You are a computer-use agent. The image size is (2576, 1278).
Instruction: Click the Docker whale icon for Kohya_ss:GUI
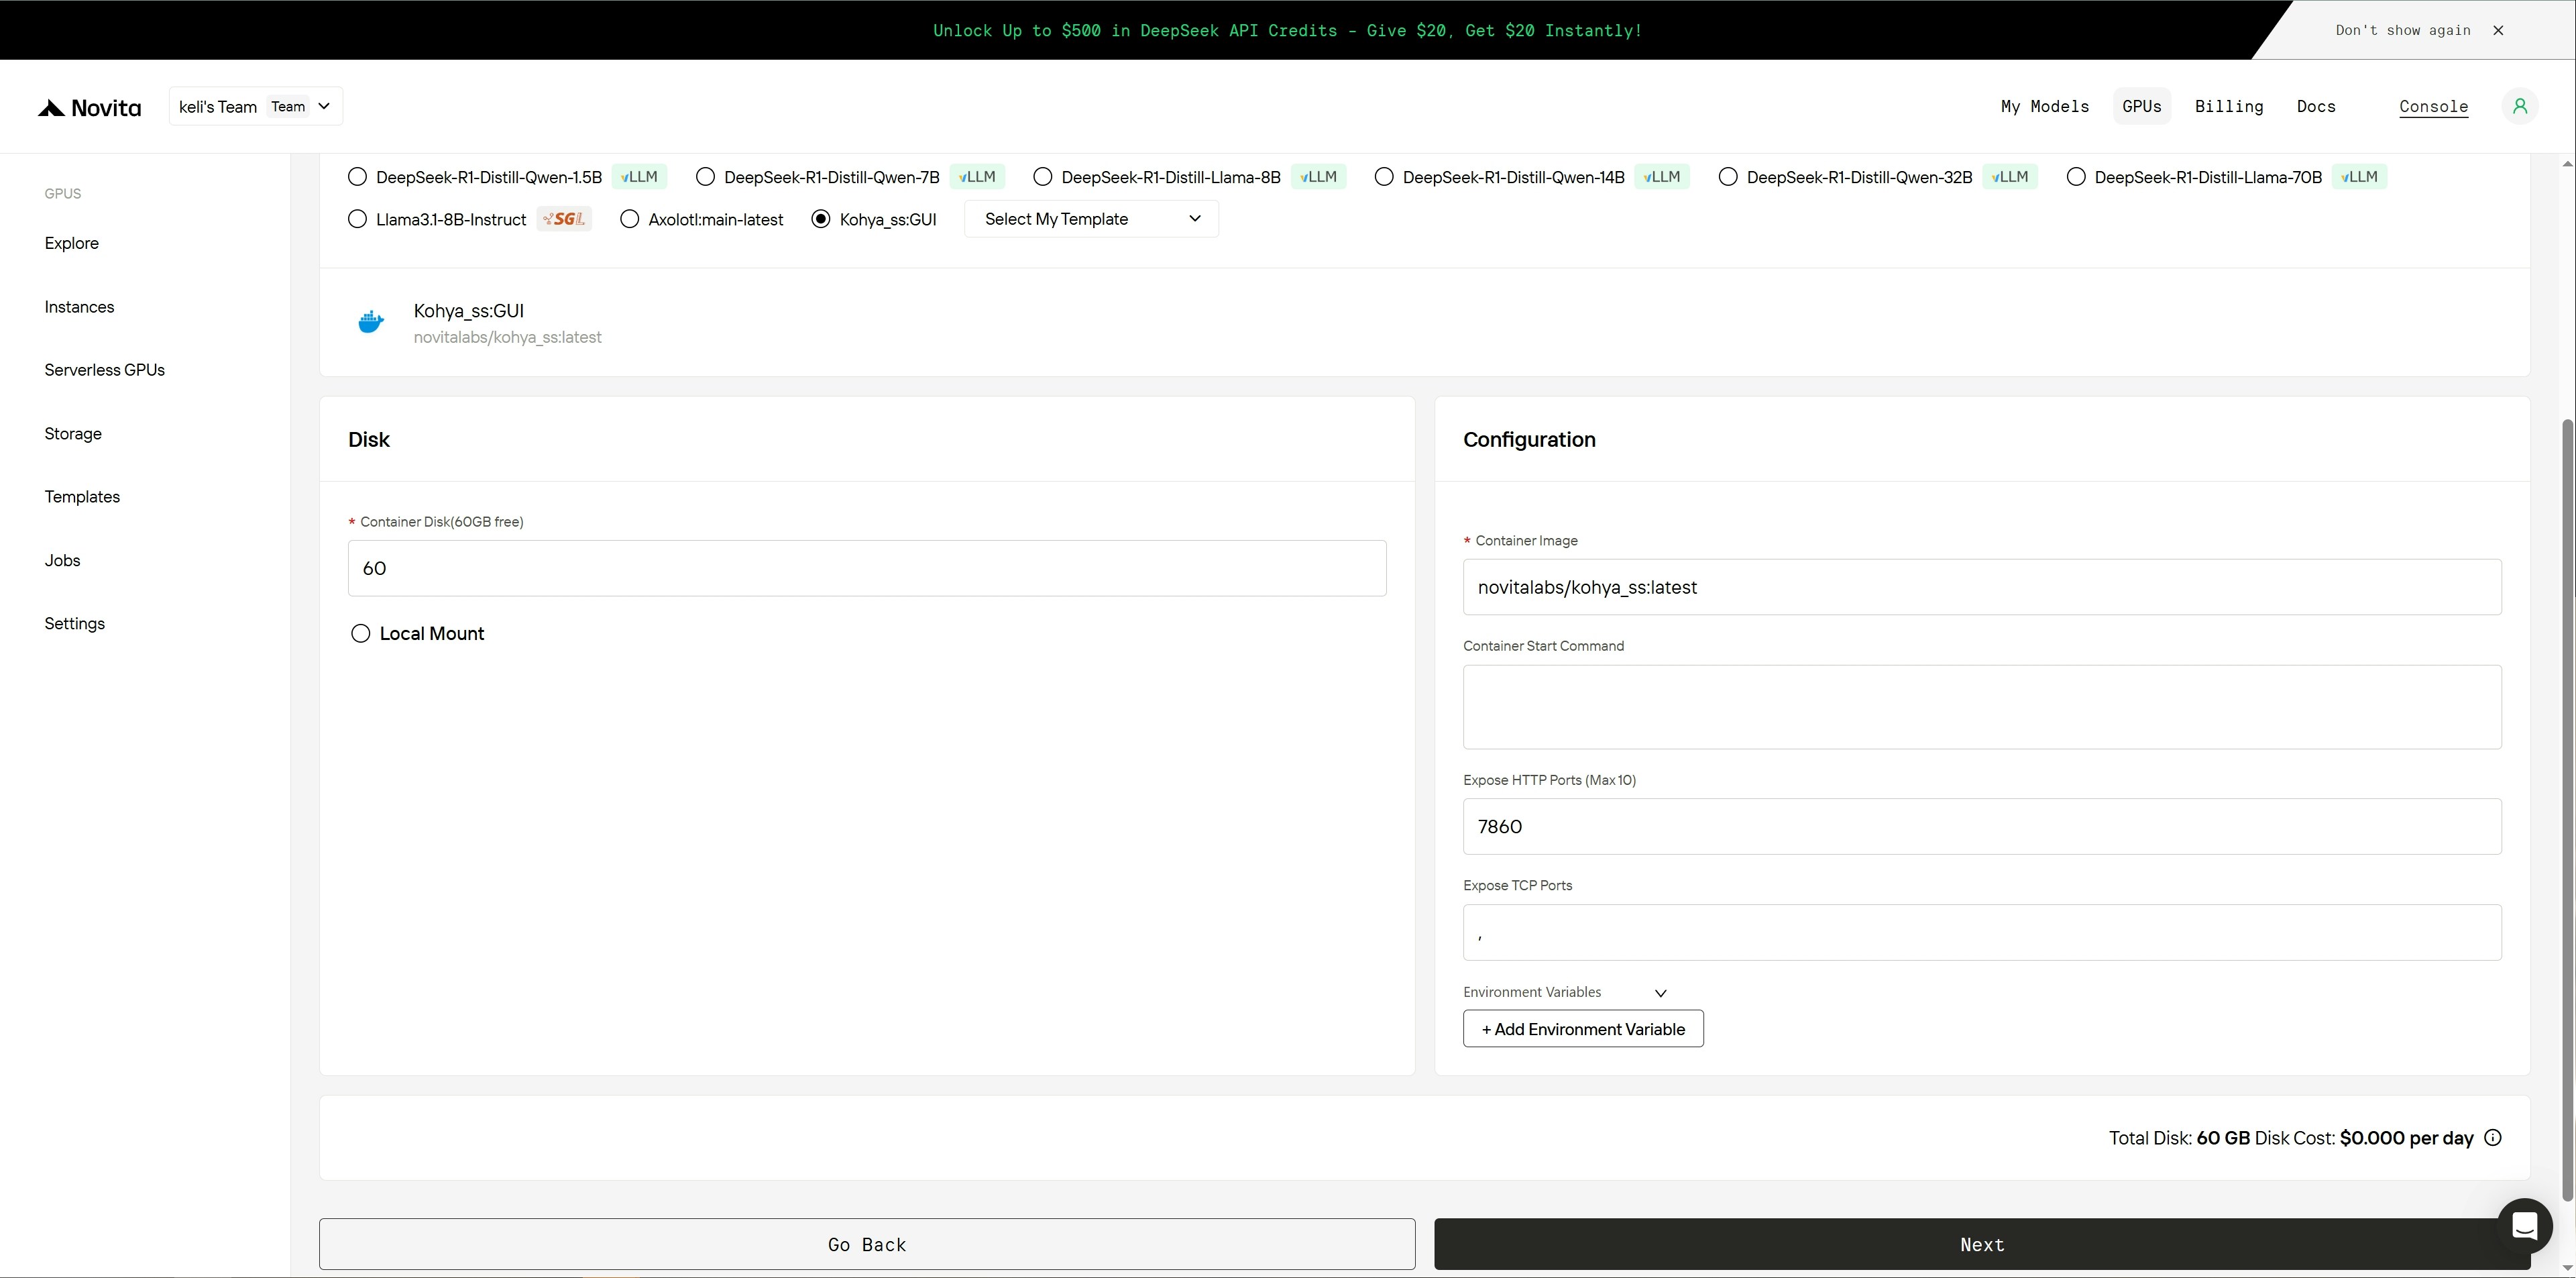(371, 322)
